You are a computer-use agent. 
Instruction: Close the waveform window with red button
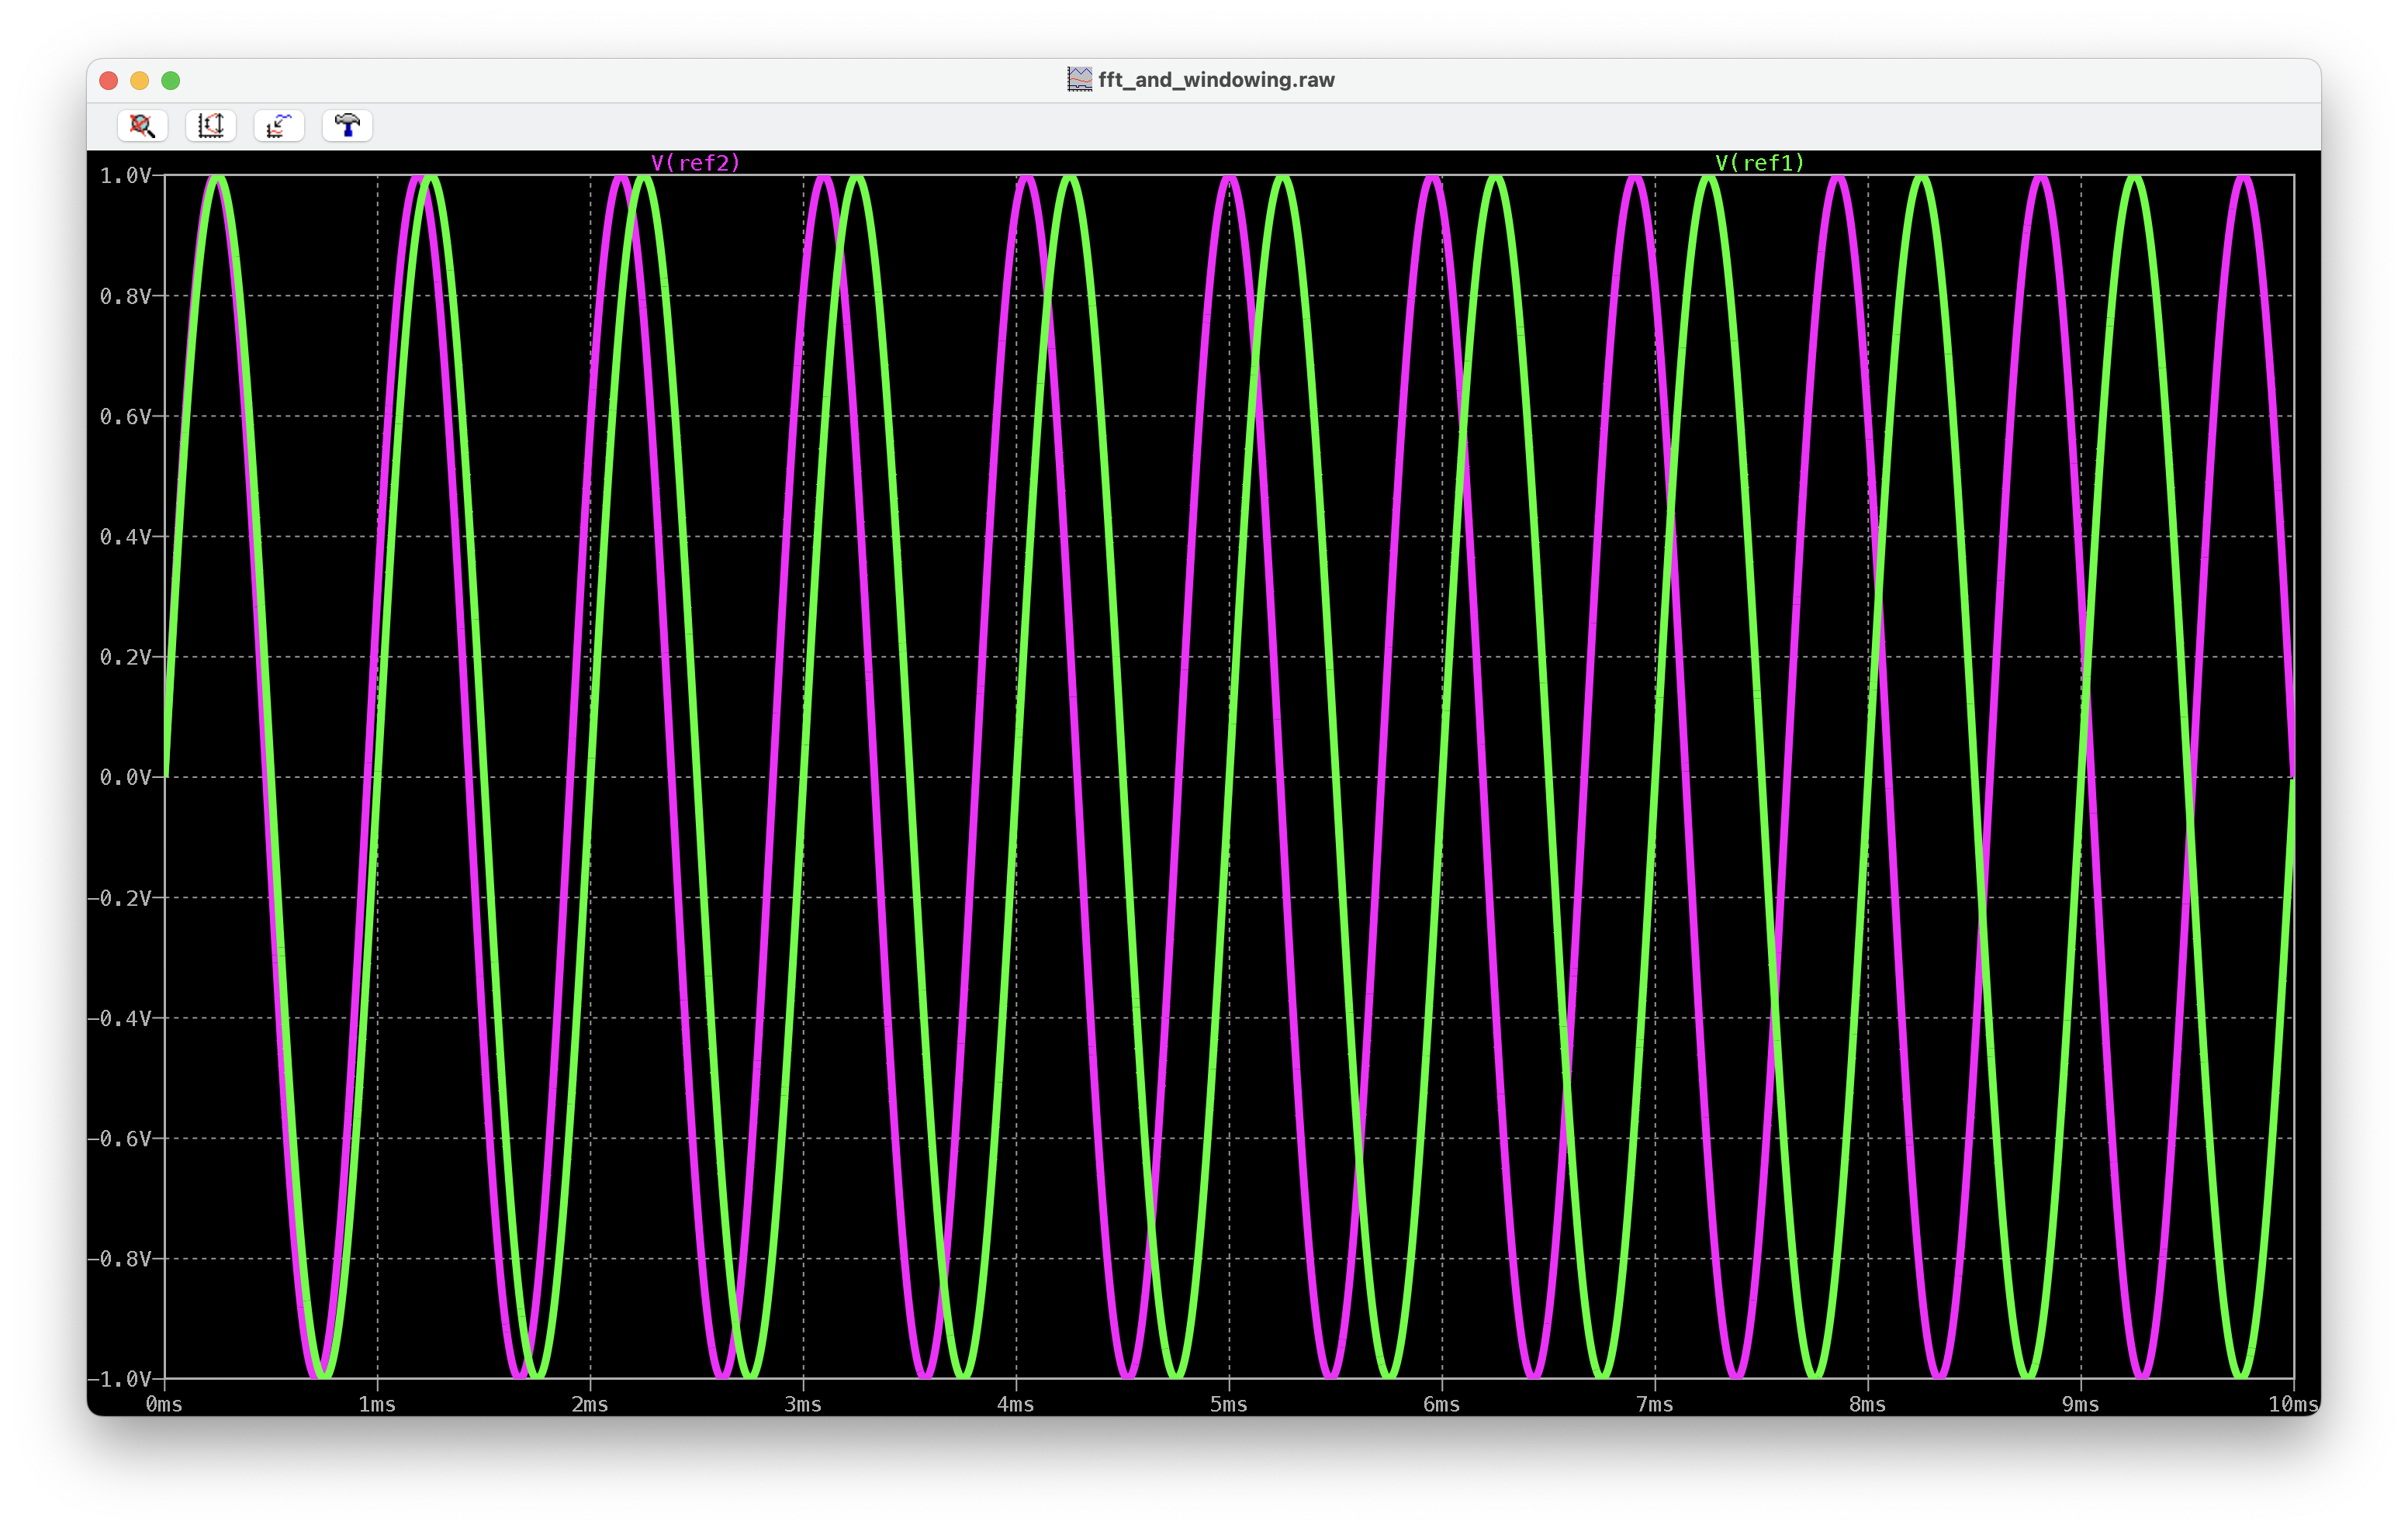click(x=109, y=80)
